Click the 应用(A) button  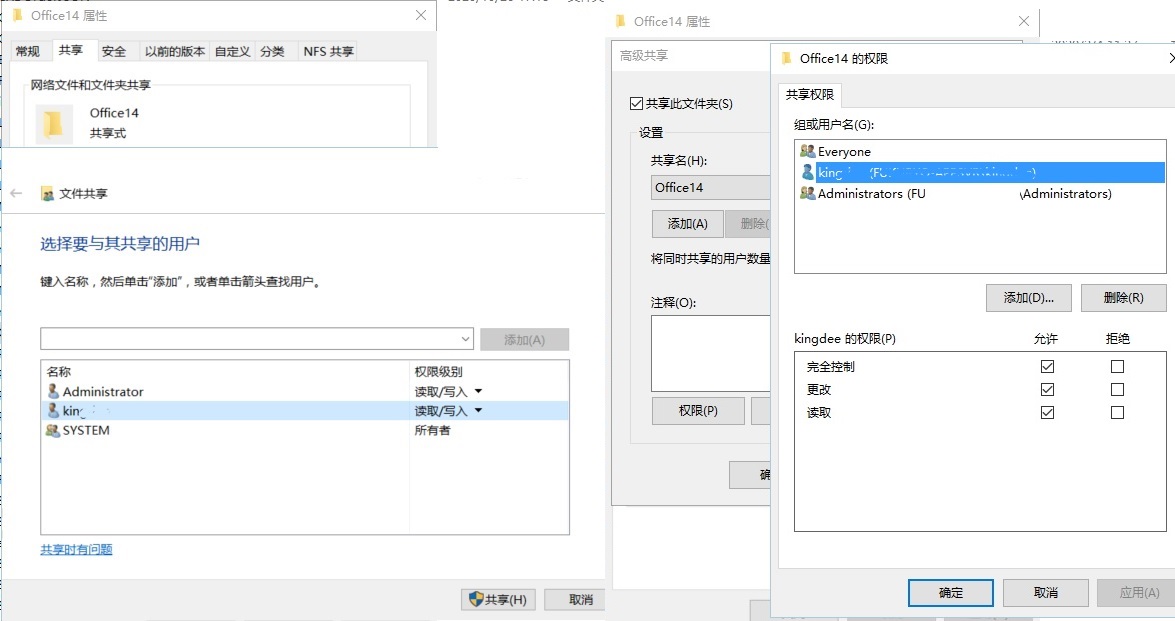pos(1137,593)
